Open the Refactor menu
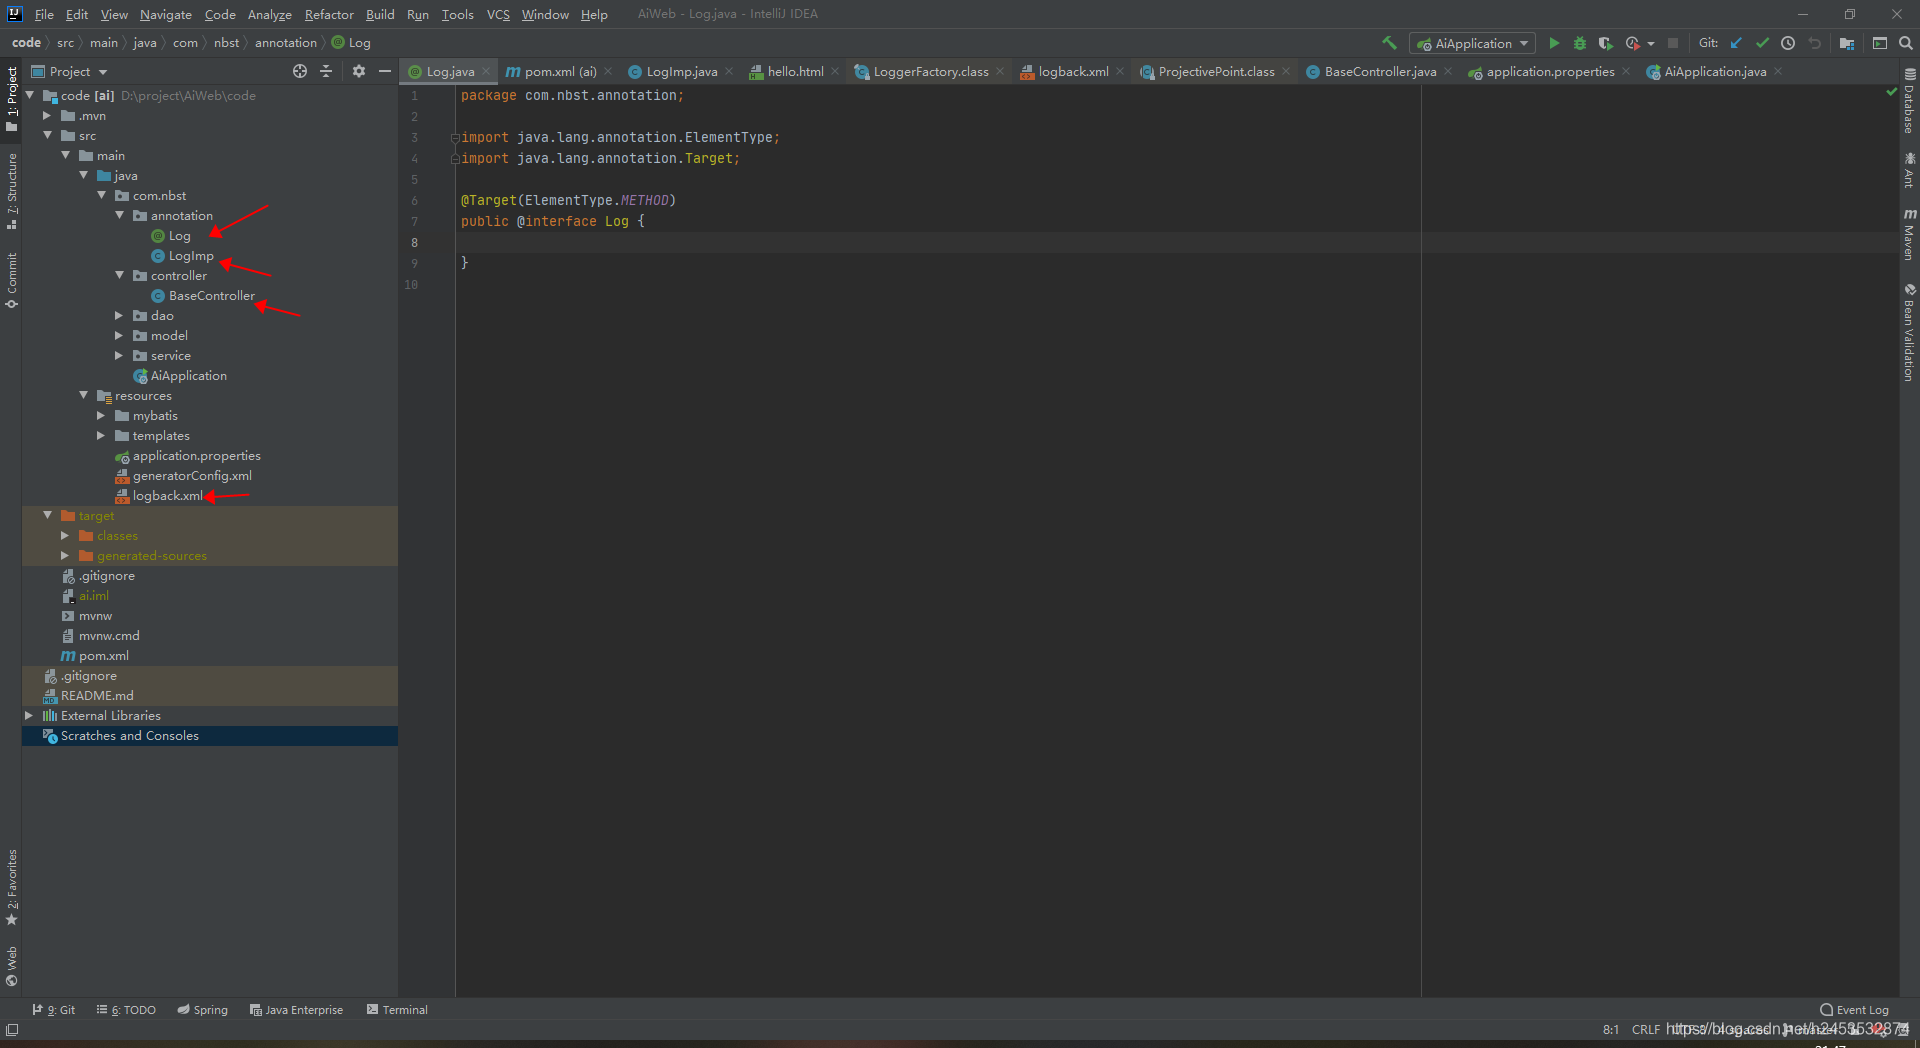 (329, 14)
